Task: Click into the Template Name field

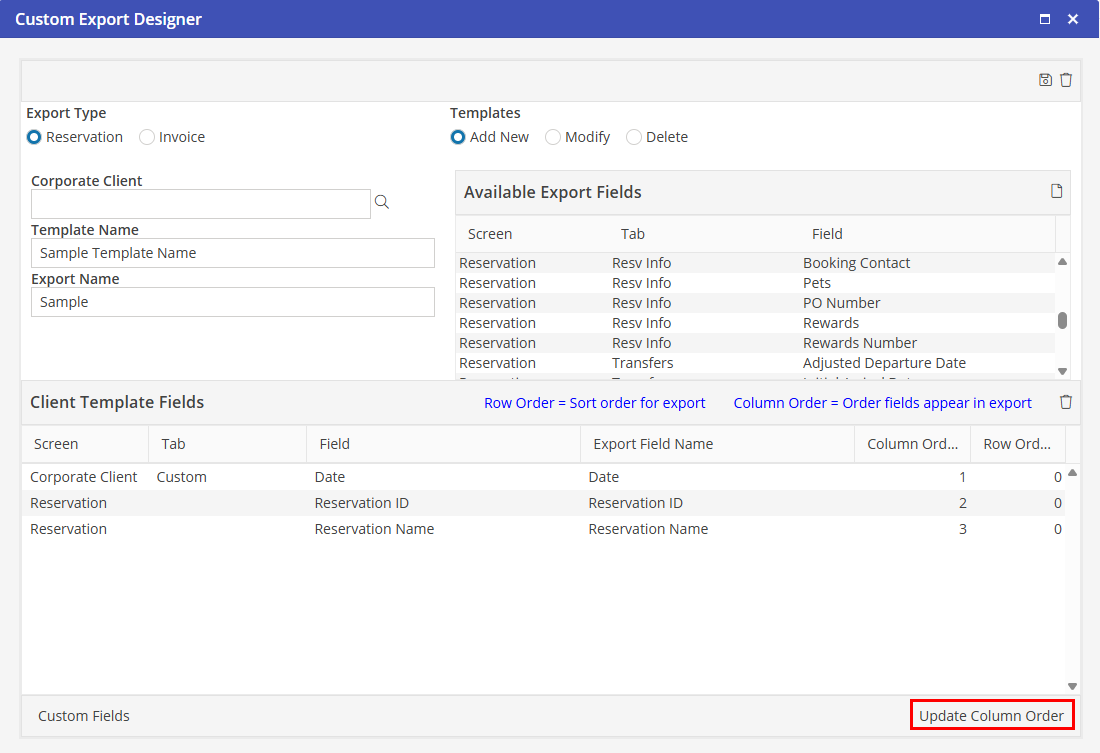Action: [x=233, y=253]
